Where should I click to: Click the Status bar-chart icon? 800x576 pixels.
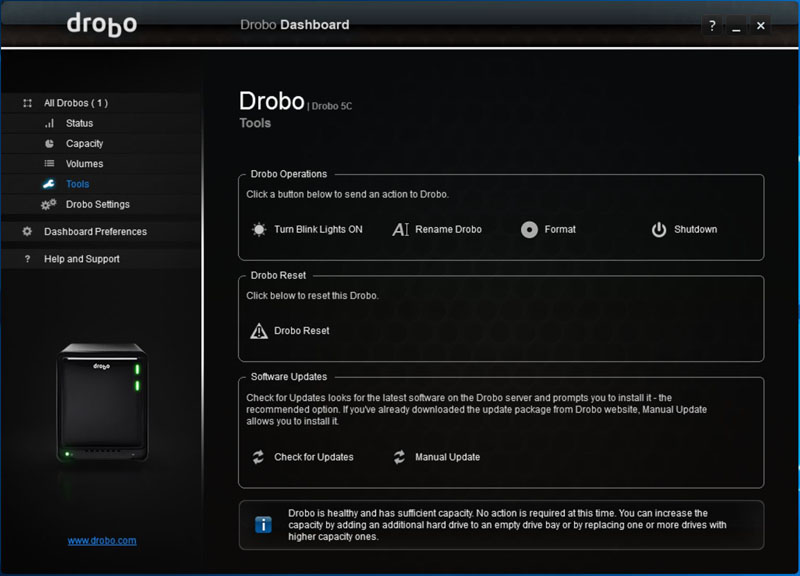(x=49, y=123)
